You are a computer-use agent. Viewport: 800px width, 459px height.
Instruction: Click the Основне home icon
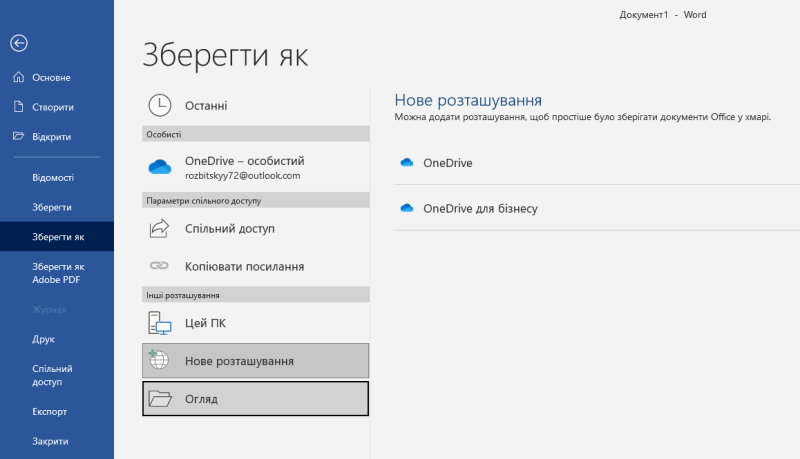(18, 77)
